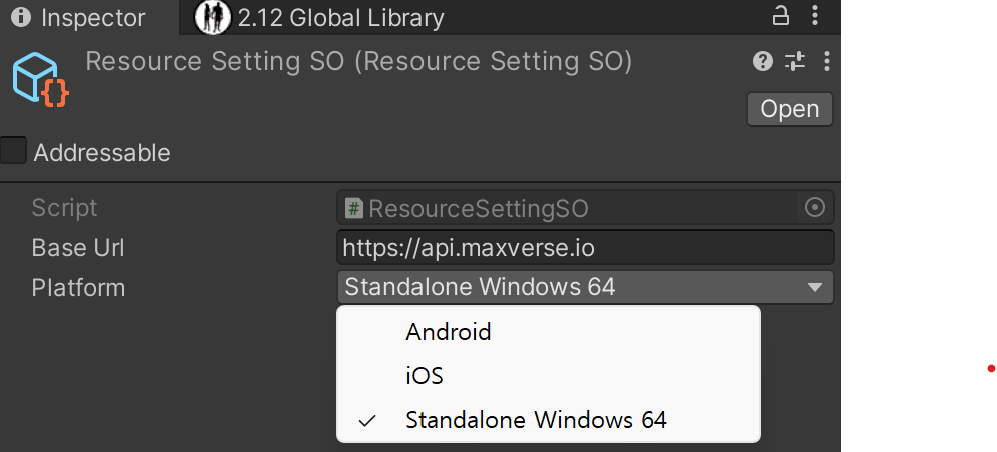Click the ScriptableObject cube asset icon
Screen dimensions: 997x452
point(39,78)
